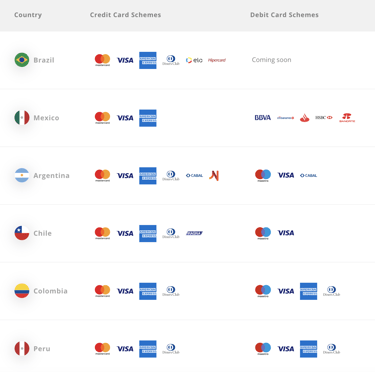The width and height of the screenshot is (375, 372).
Task: Click the Cabal debit logo for Argentina
Action: point(308,175)
